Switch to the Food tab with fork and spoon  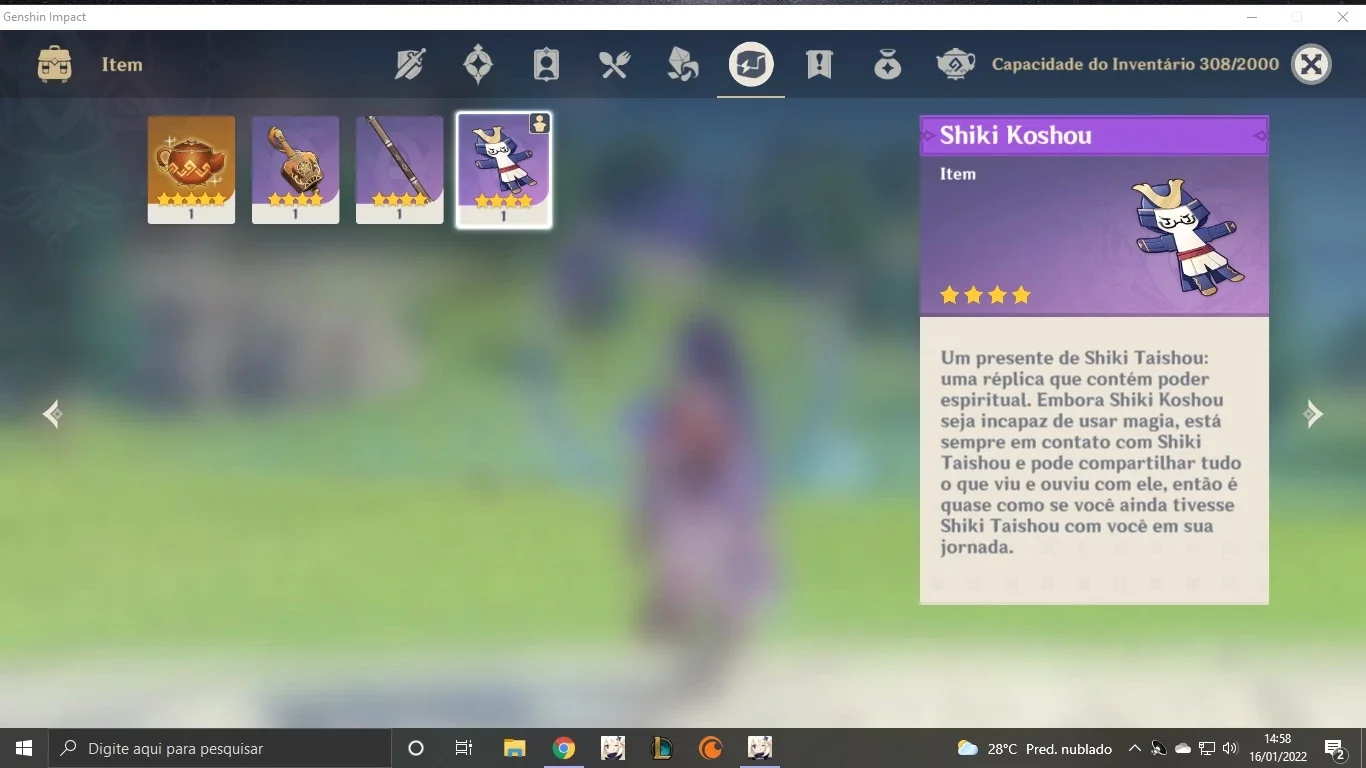tap(614, 65)
